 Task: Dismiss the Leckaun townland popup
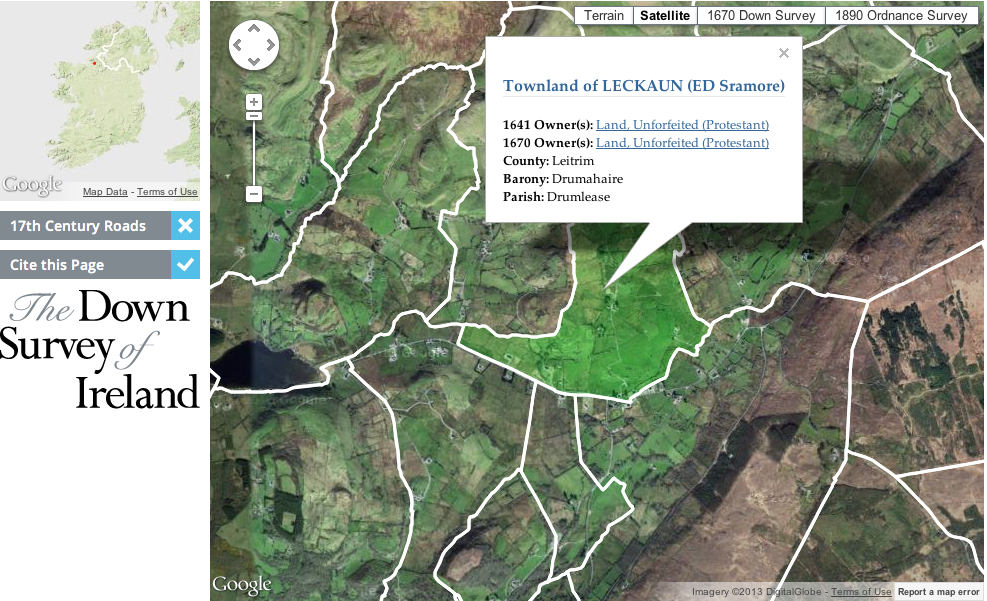pos(783,53)
